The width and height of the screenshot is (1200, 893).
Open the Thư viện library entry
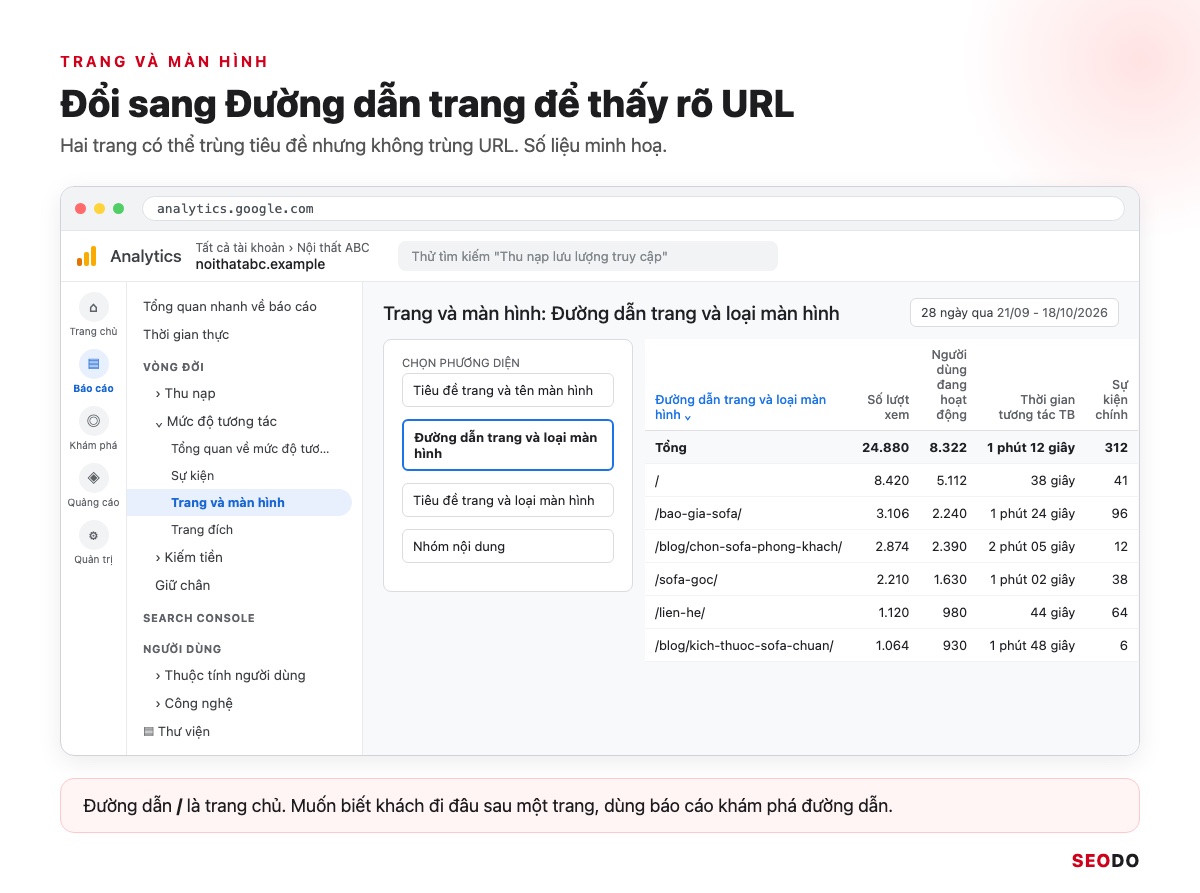177,731
